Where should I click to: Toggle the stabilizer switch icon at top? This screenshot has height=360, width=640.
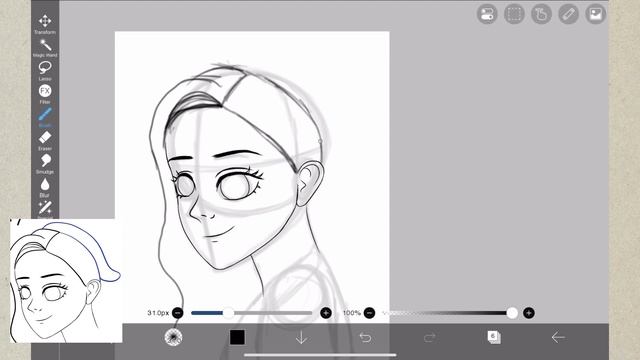click(487, 14)
